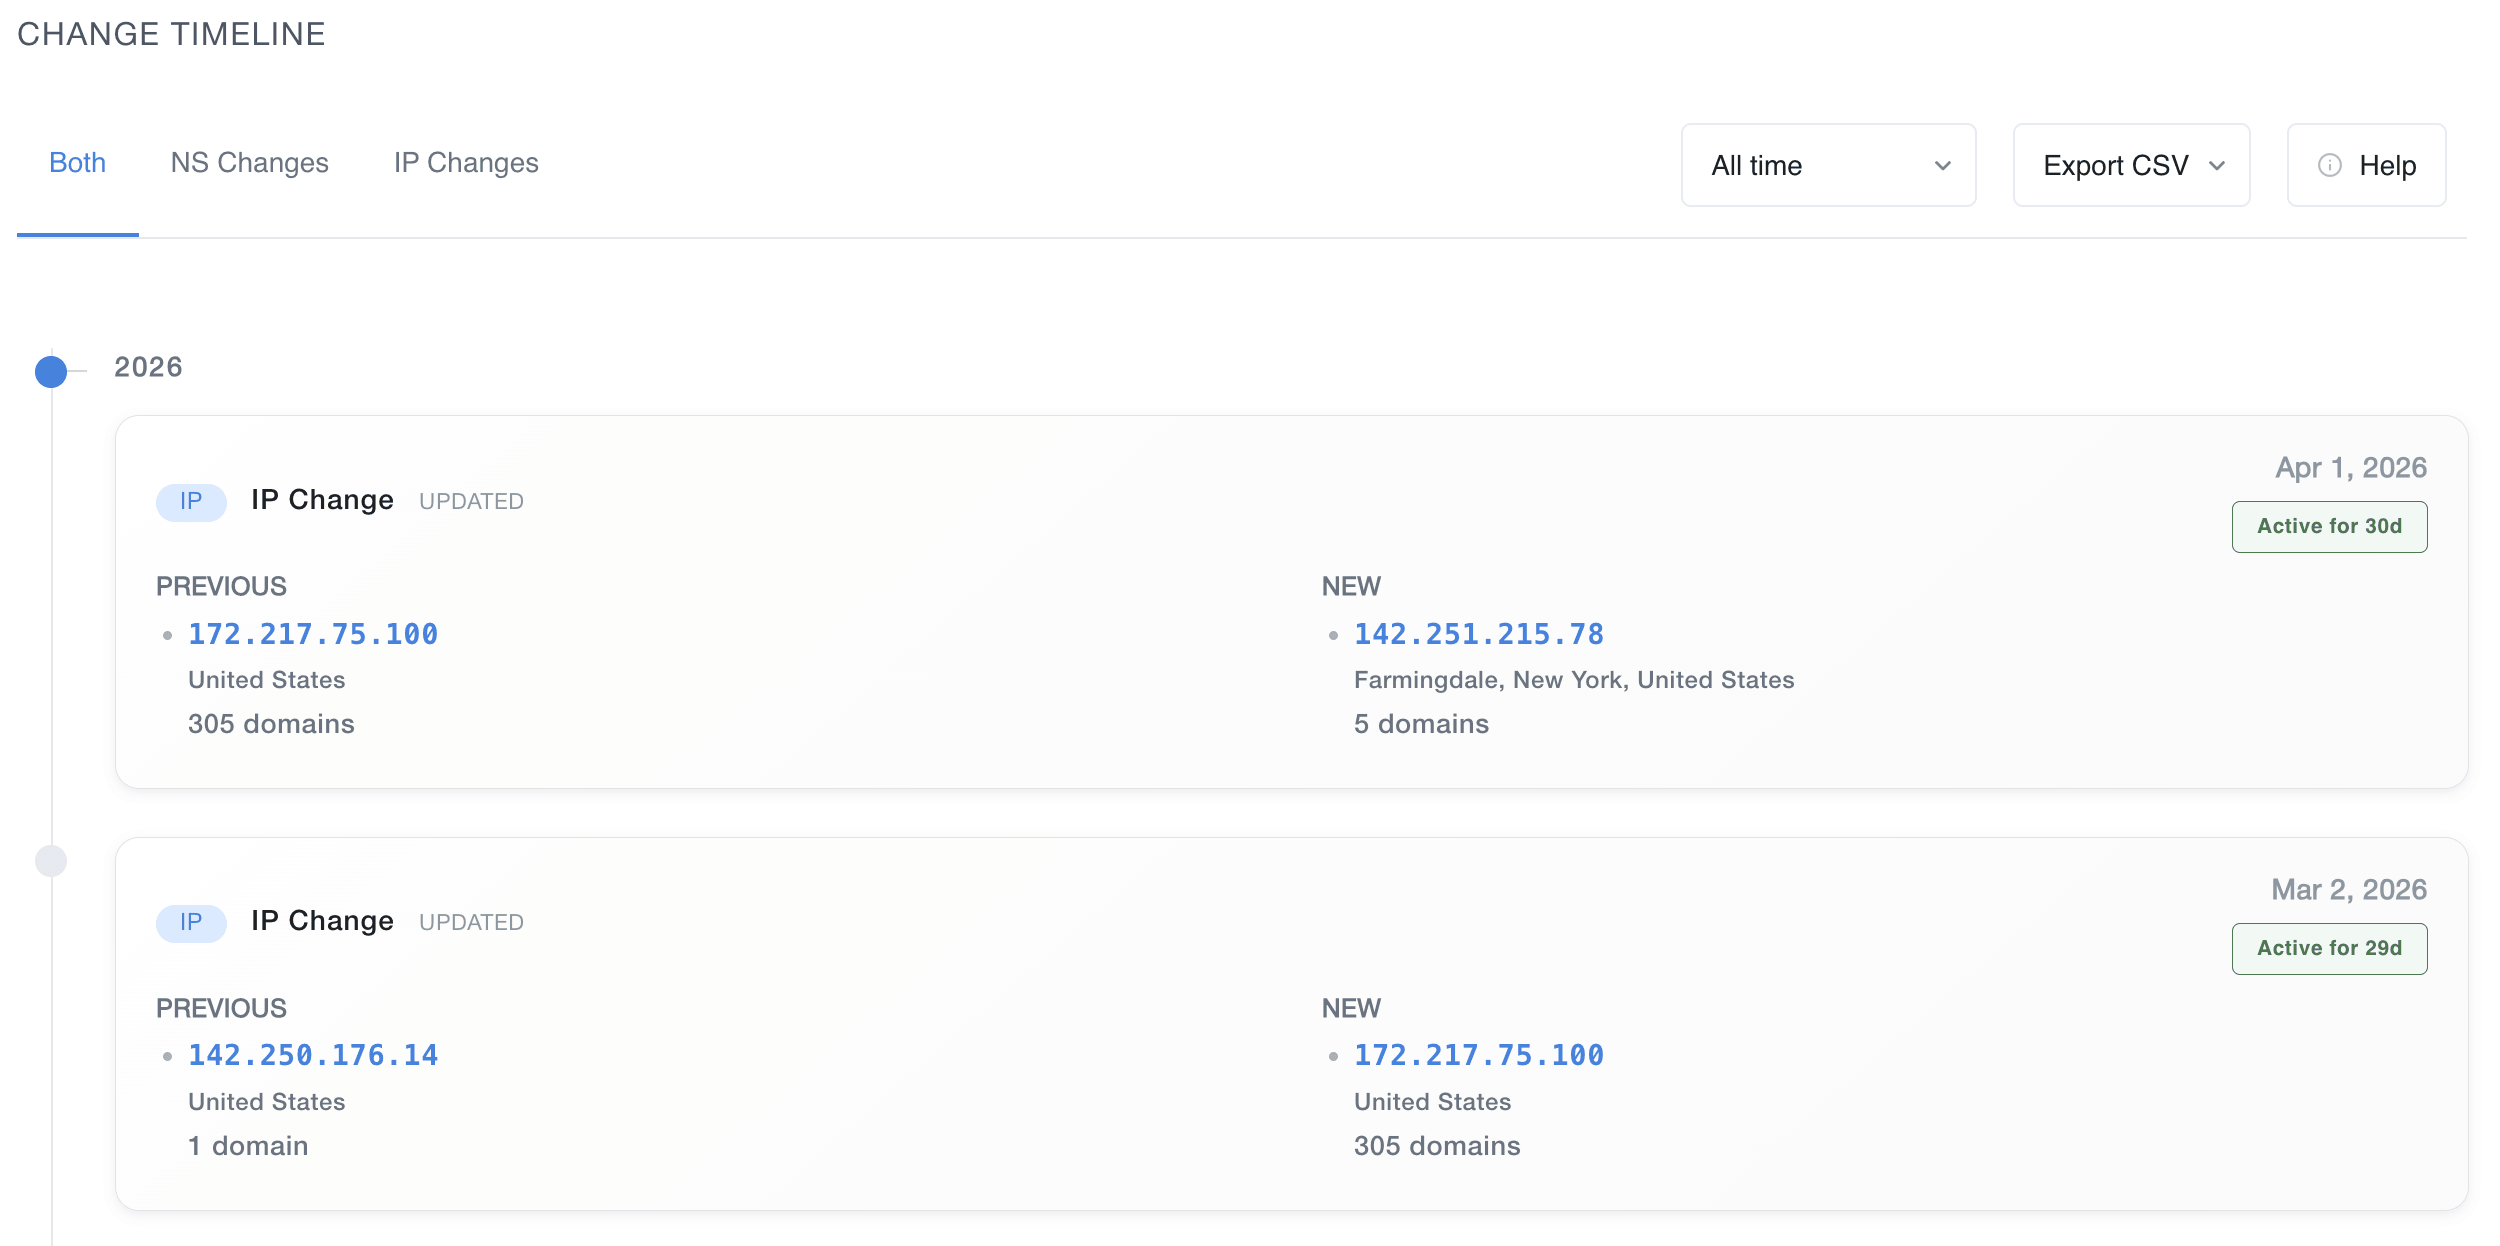Open the Export CSV dropdown
Viewport: 2500px width, 1246px height.
click(2131, 165)
